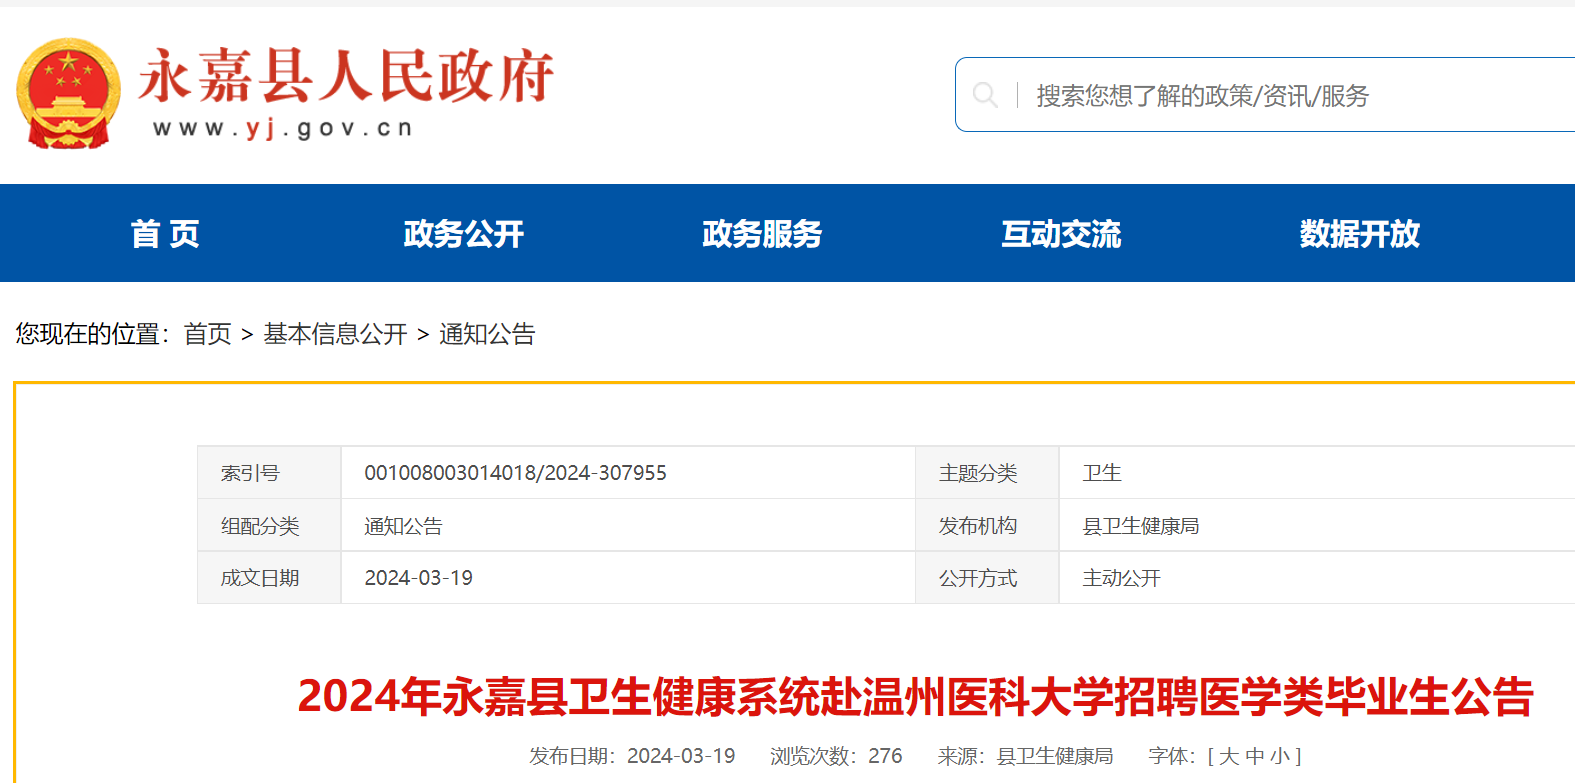
Task: Select index number 001008003014018/2024-307955
Action: (515, 473)
